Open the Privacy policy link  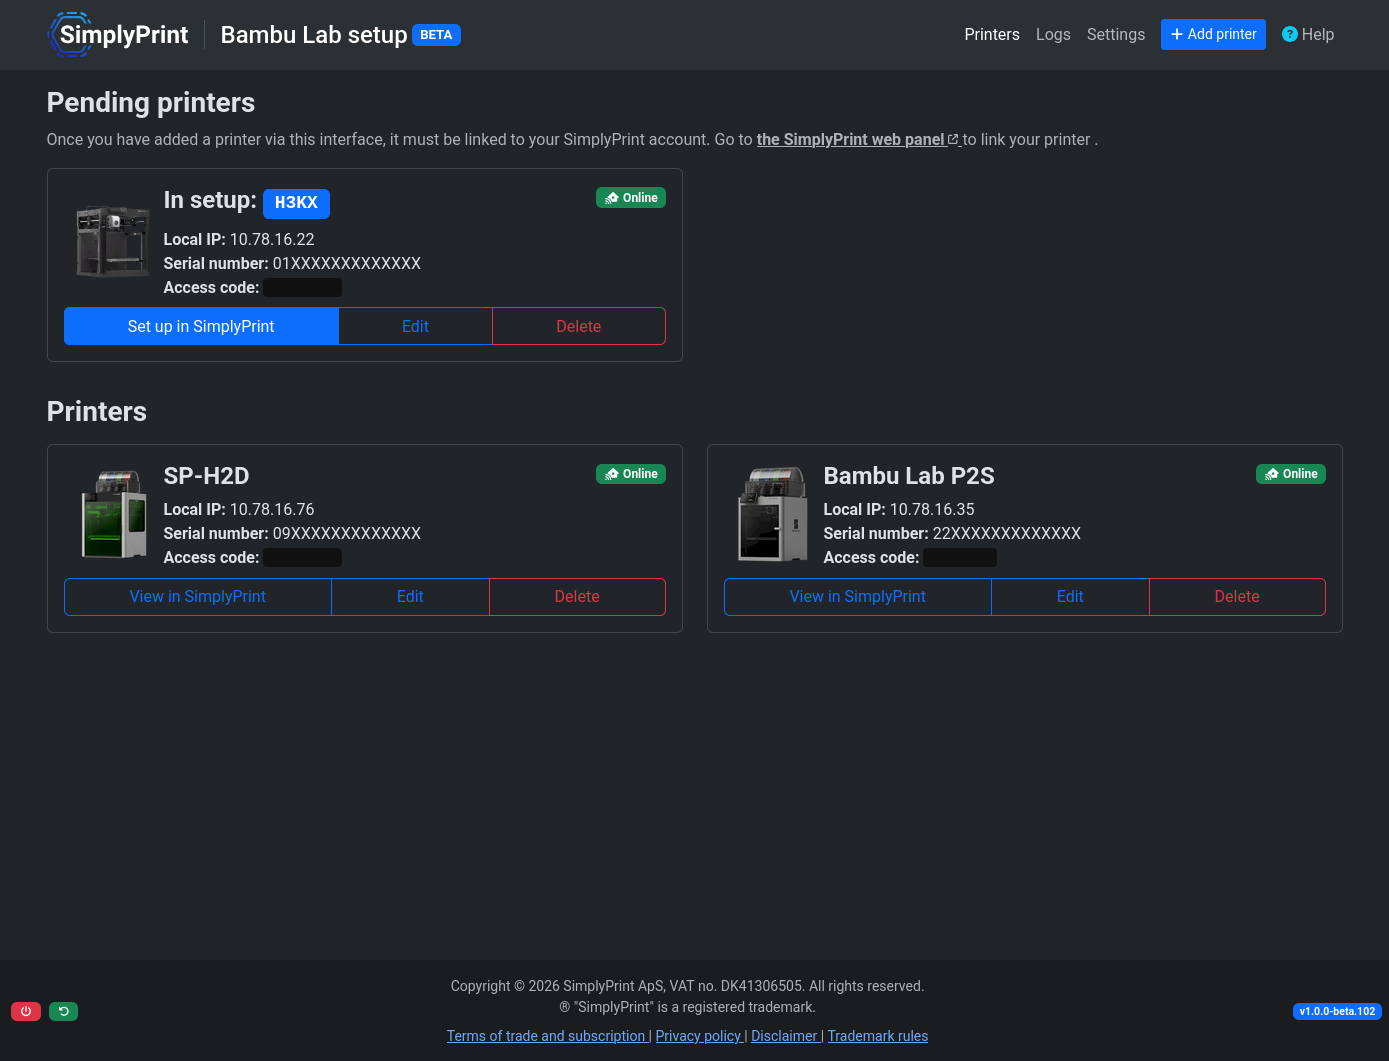point(698,1036)
